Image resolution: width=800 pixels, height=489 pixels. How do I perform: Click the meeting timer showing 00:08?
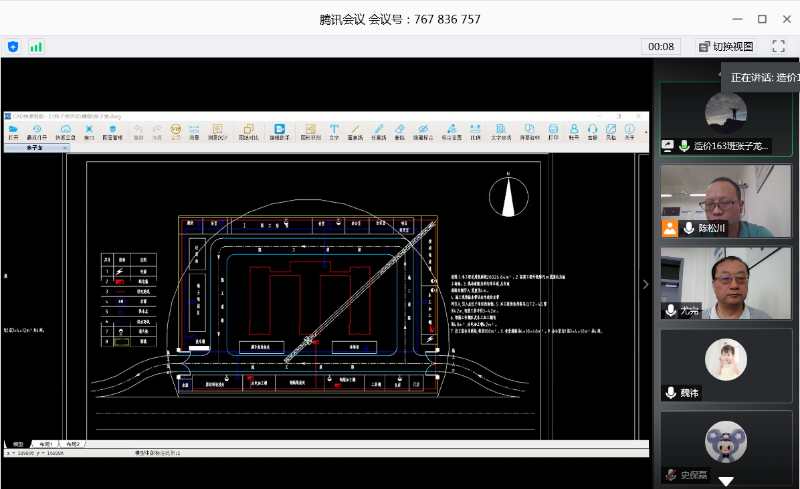tap(661, 46)
